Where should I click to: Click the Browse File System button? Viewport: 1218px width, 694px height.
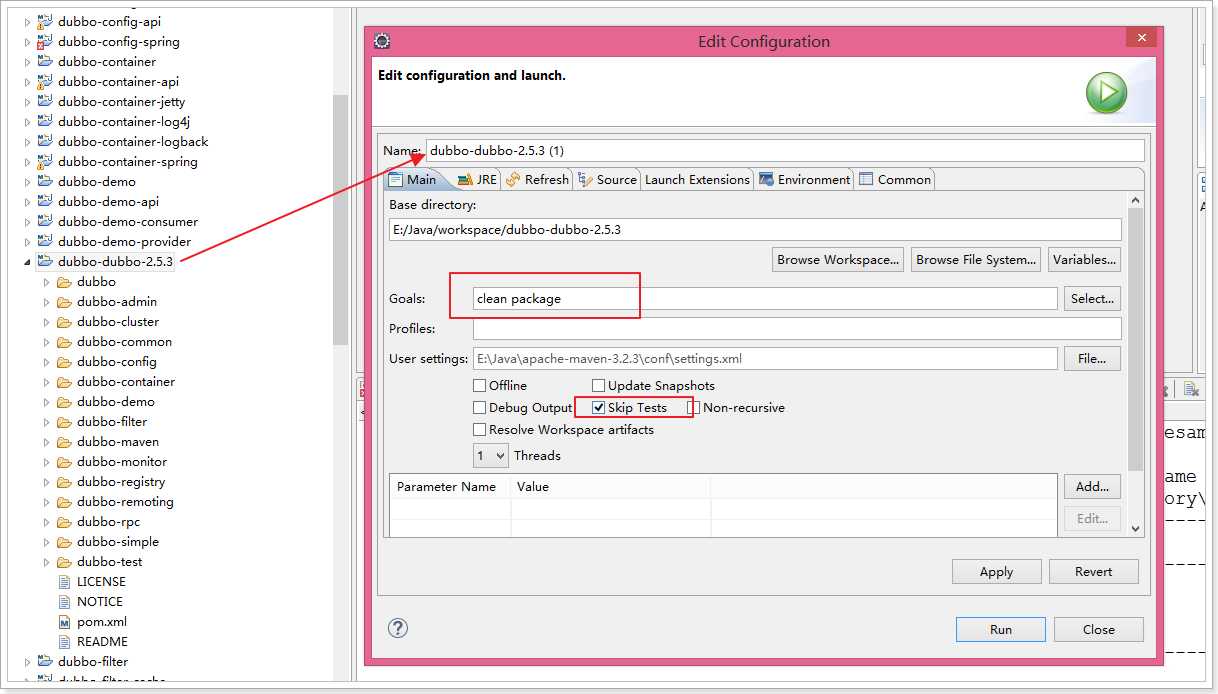(x=976, y=259)
